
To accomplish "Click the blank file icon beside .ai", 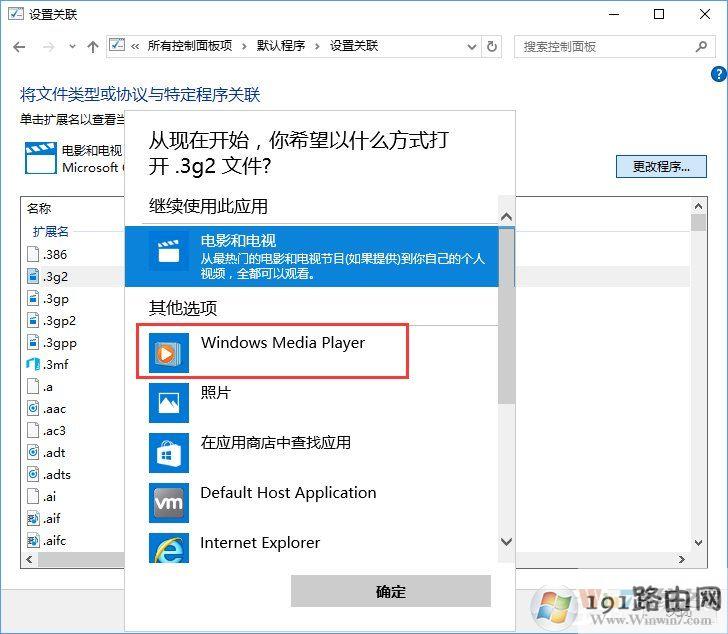I will (33, 496).
